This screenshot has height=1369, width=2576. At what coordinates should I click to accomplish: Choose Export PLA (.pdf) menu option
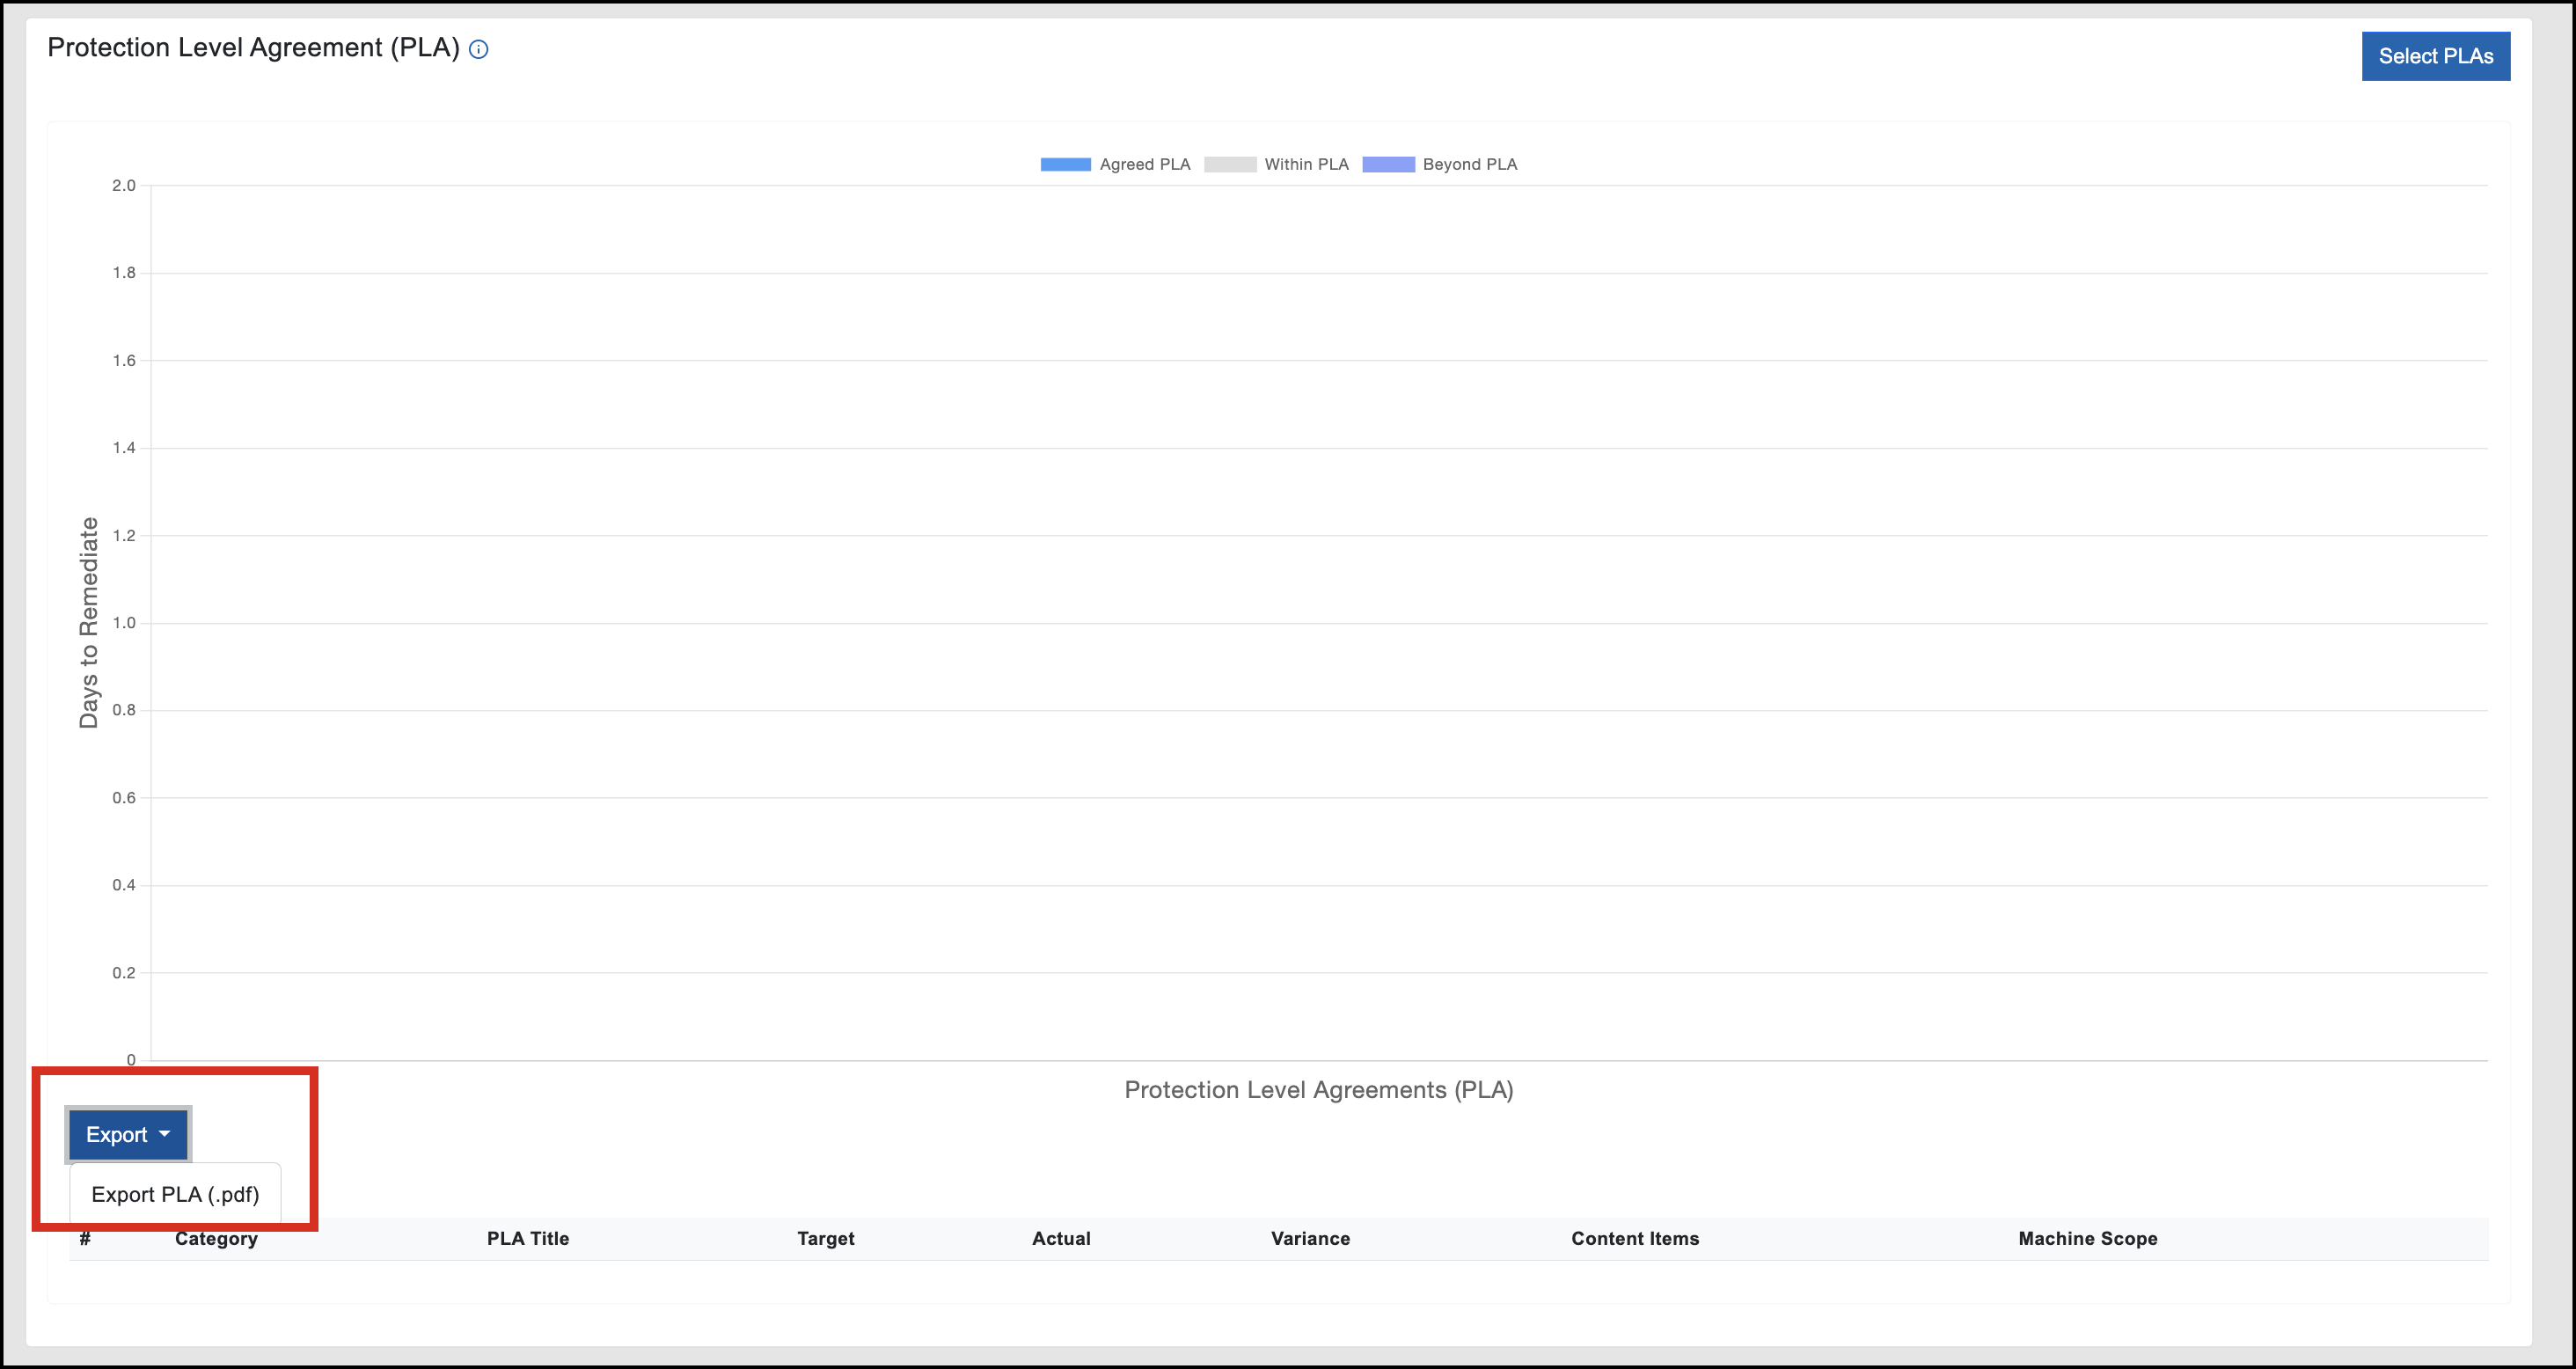175,1194
